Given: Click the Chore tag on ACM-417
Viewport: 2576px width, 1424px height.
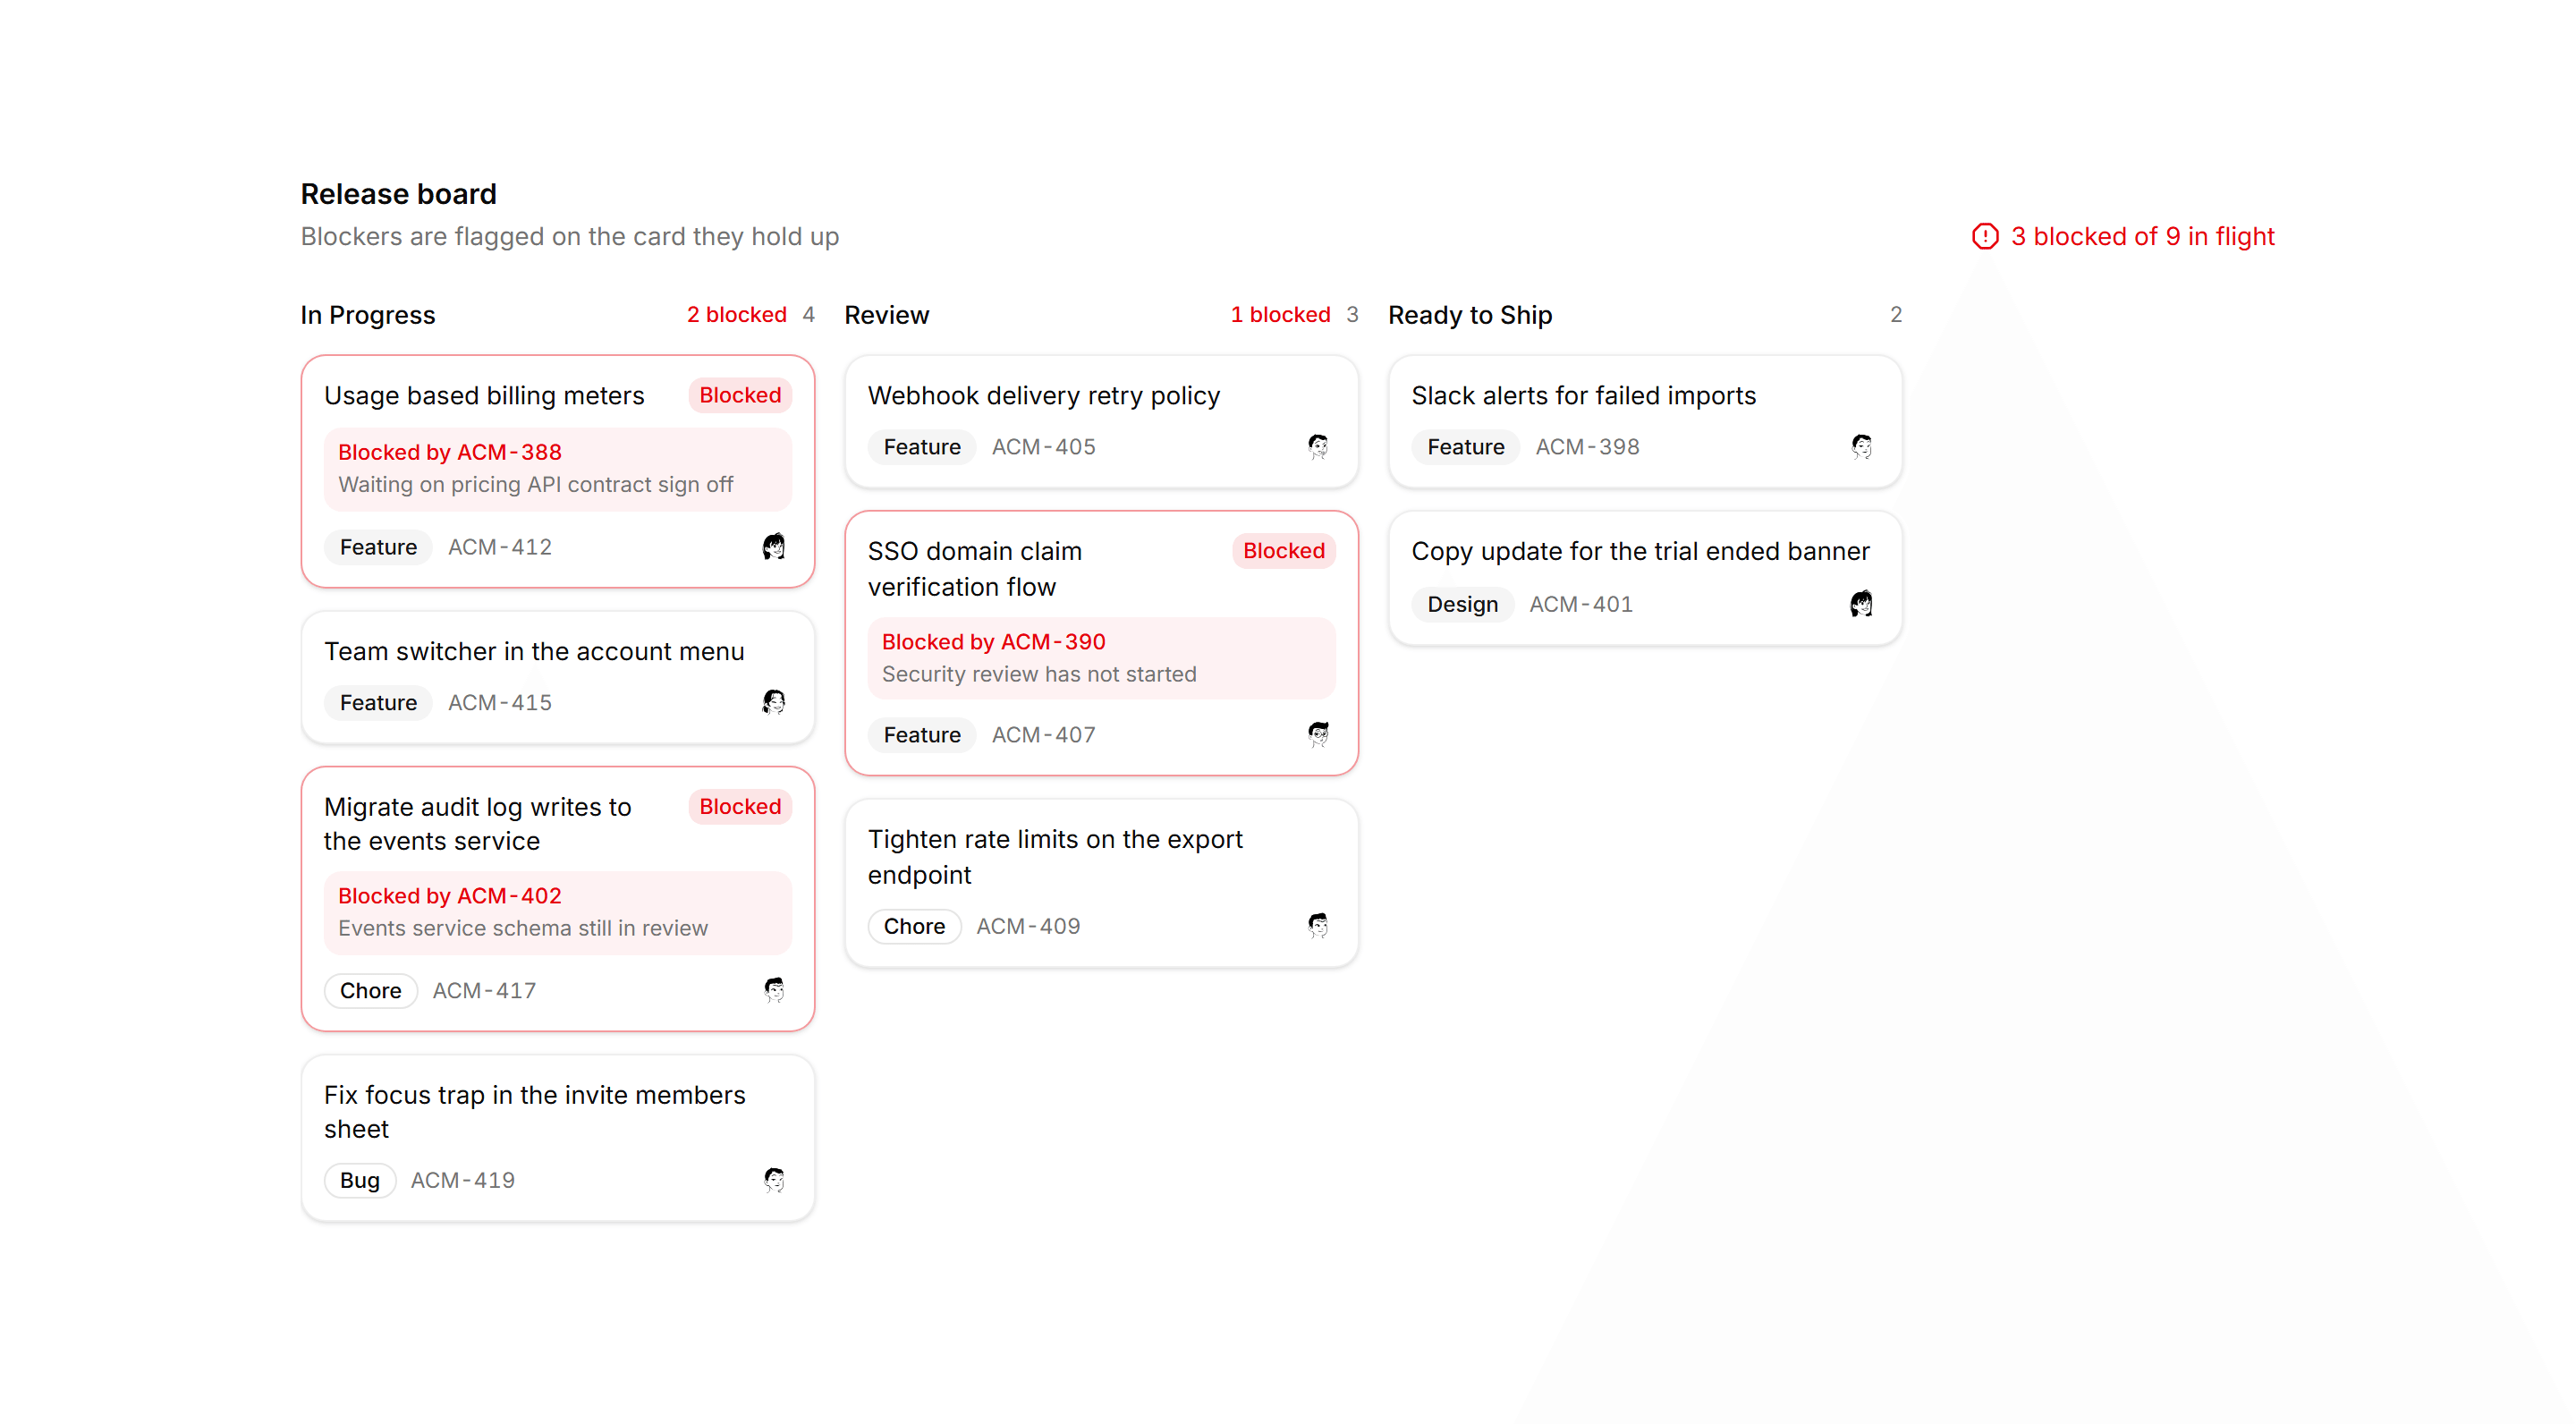Looking at the screenshot, I should pyautogui.click(x=370, y=990).
